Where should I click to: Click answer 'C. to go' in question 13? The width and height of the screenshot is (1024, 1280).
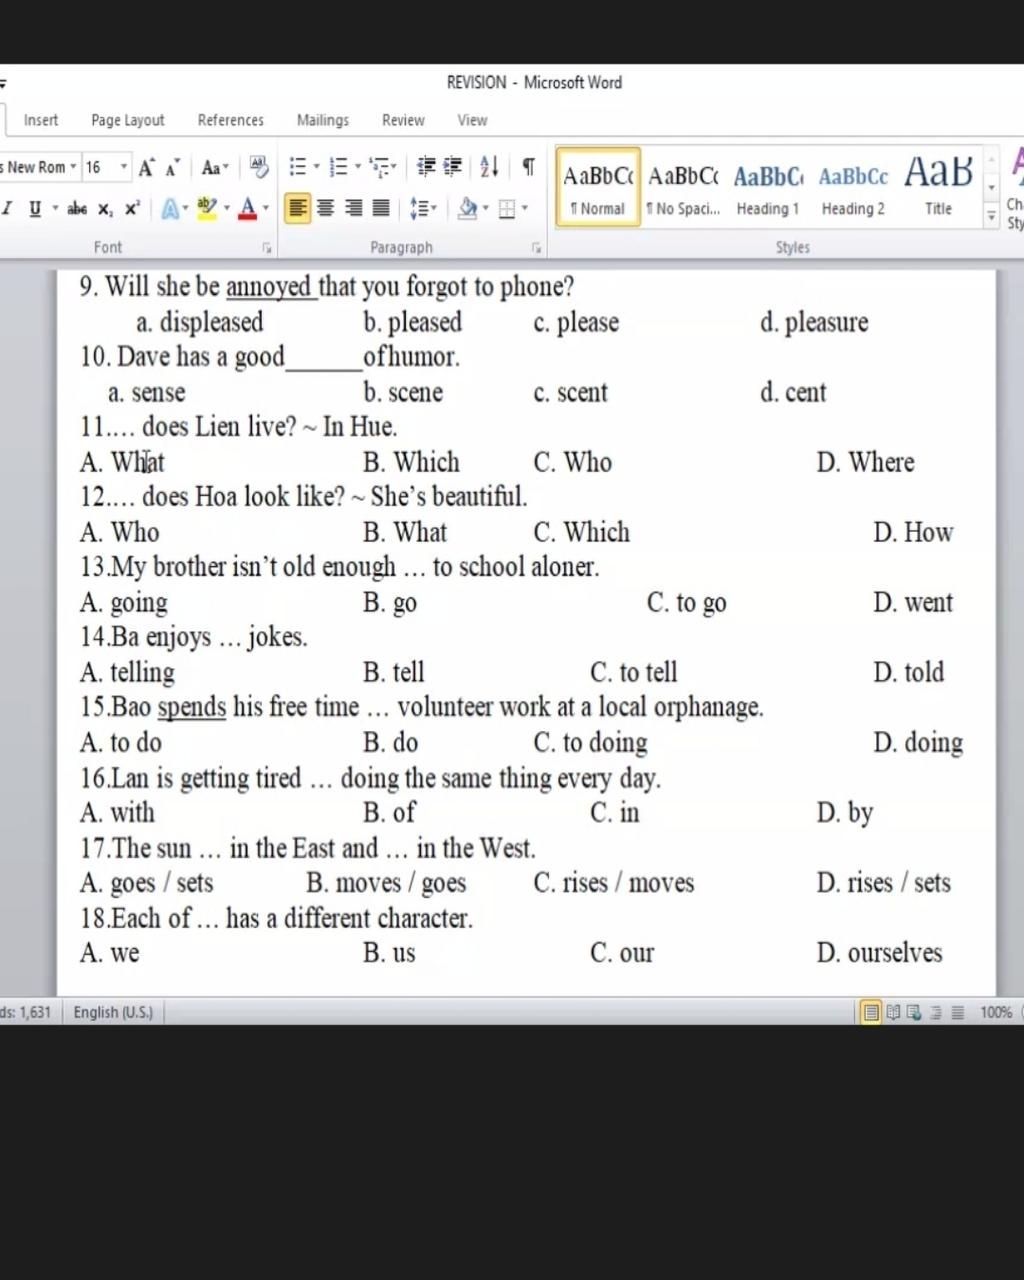(x=686, y=603)
